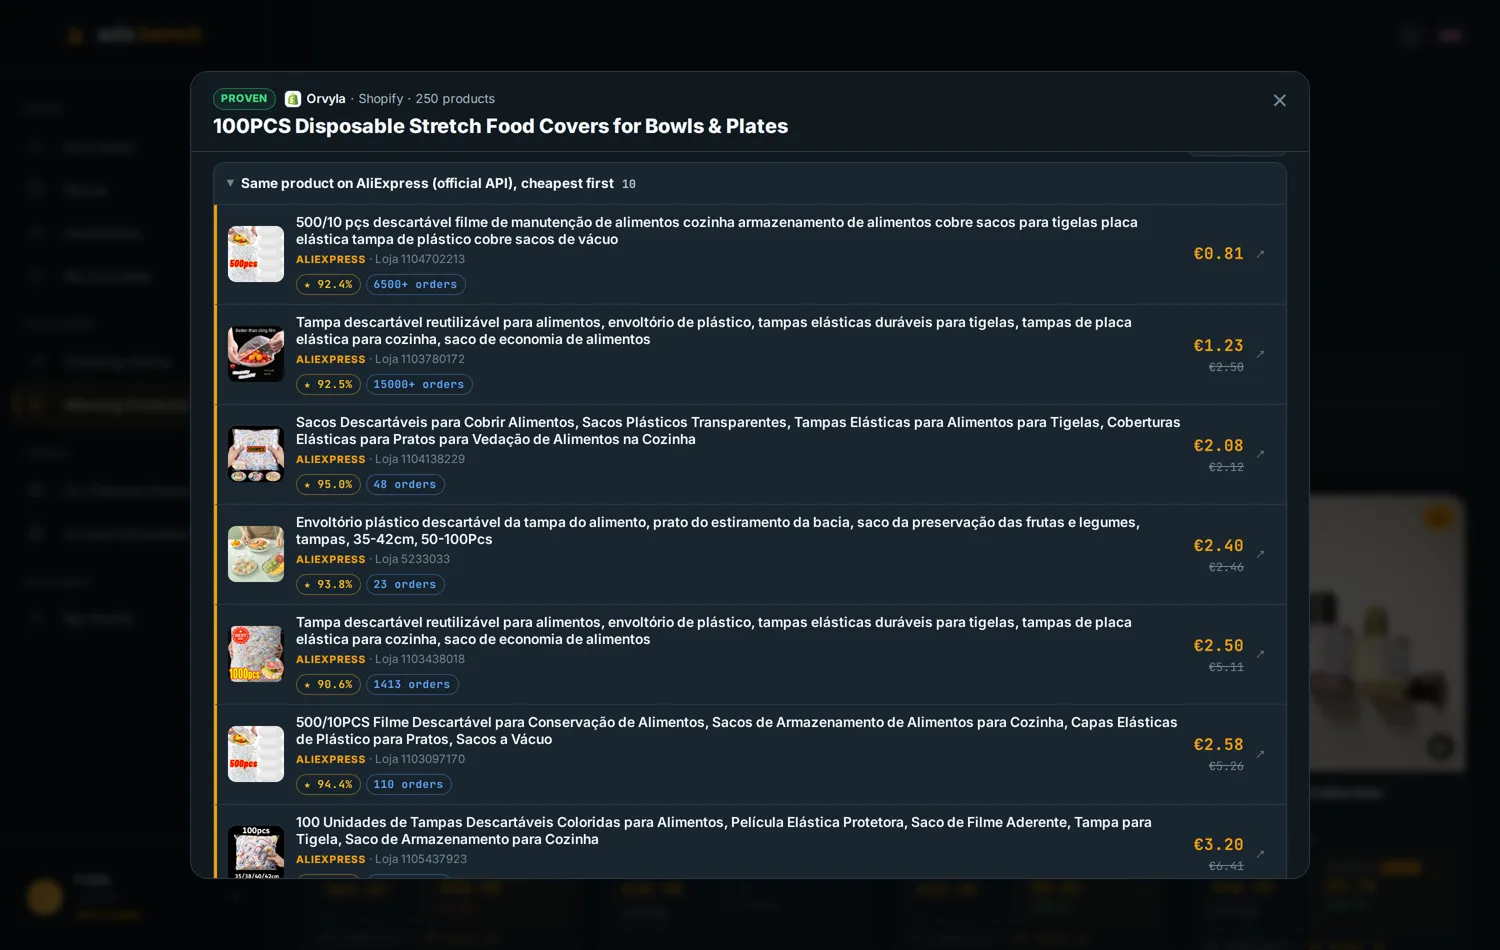Click the €0.81 price
The image size is (1500, 950).
point(1218,254)
